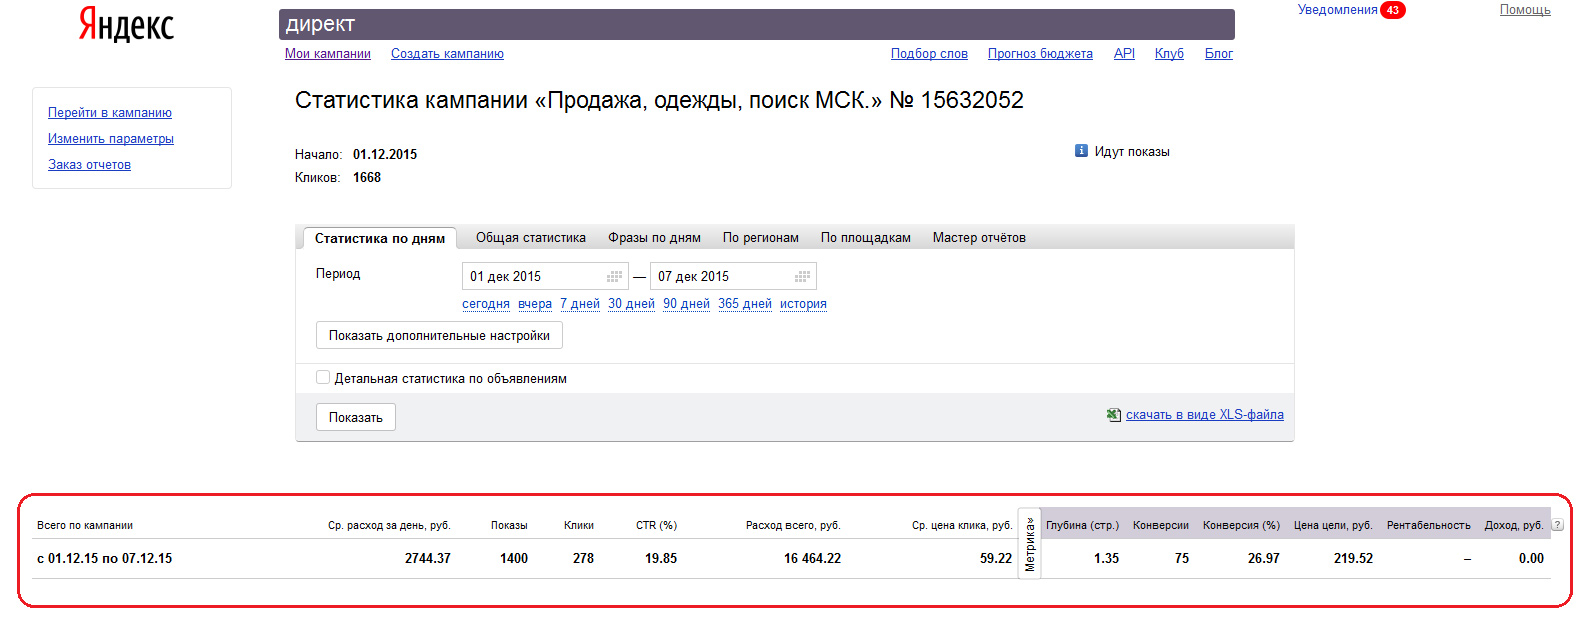The height and width of the screenshot is (618, 1577).
Task: Click the clicks count value 1668
Action: pyautogui.click(x=367, y=178)
